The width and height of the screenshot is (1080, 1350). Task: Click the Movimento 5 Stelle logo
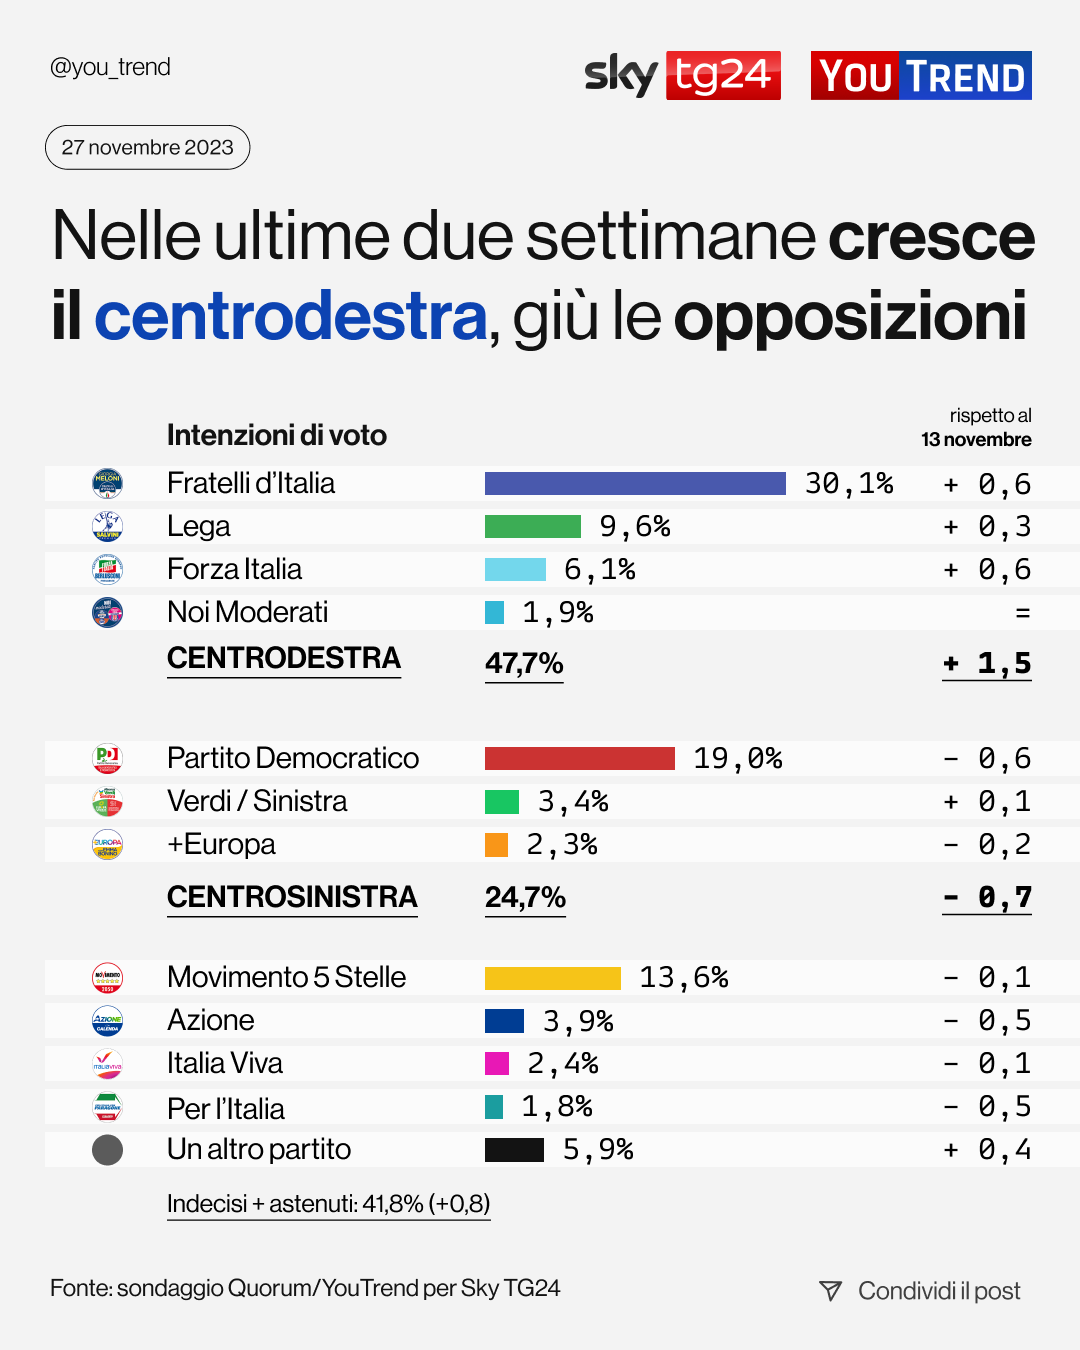coord(107,977)
